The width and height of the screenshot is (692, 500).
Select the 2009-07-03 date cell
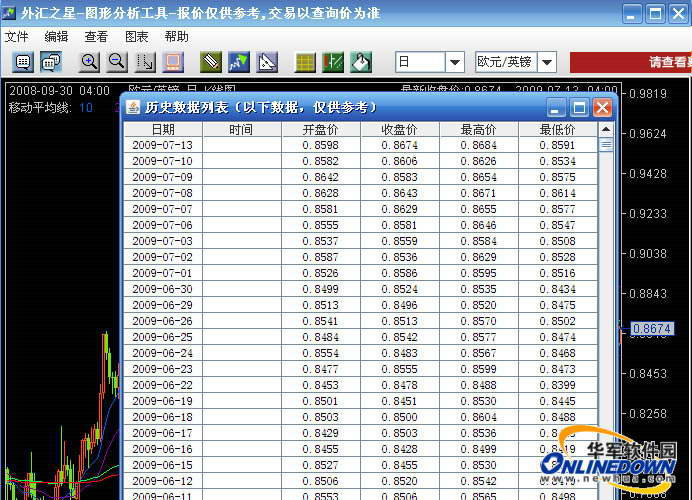pos(163,241)
